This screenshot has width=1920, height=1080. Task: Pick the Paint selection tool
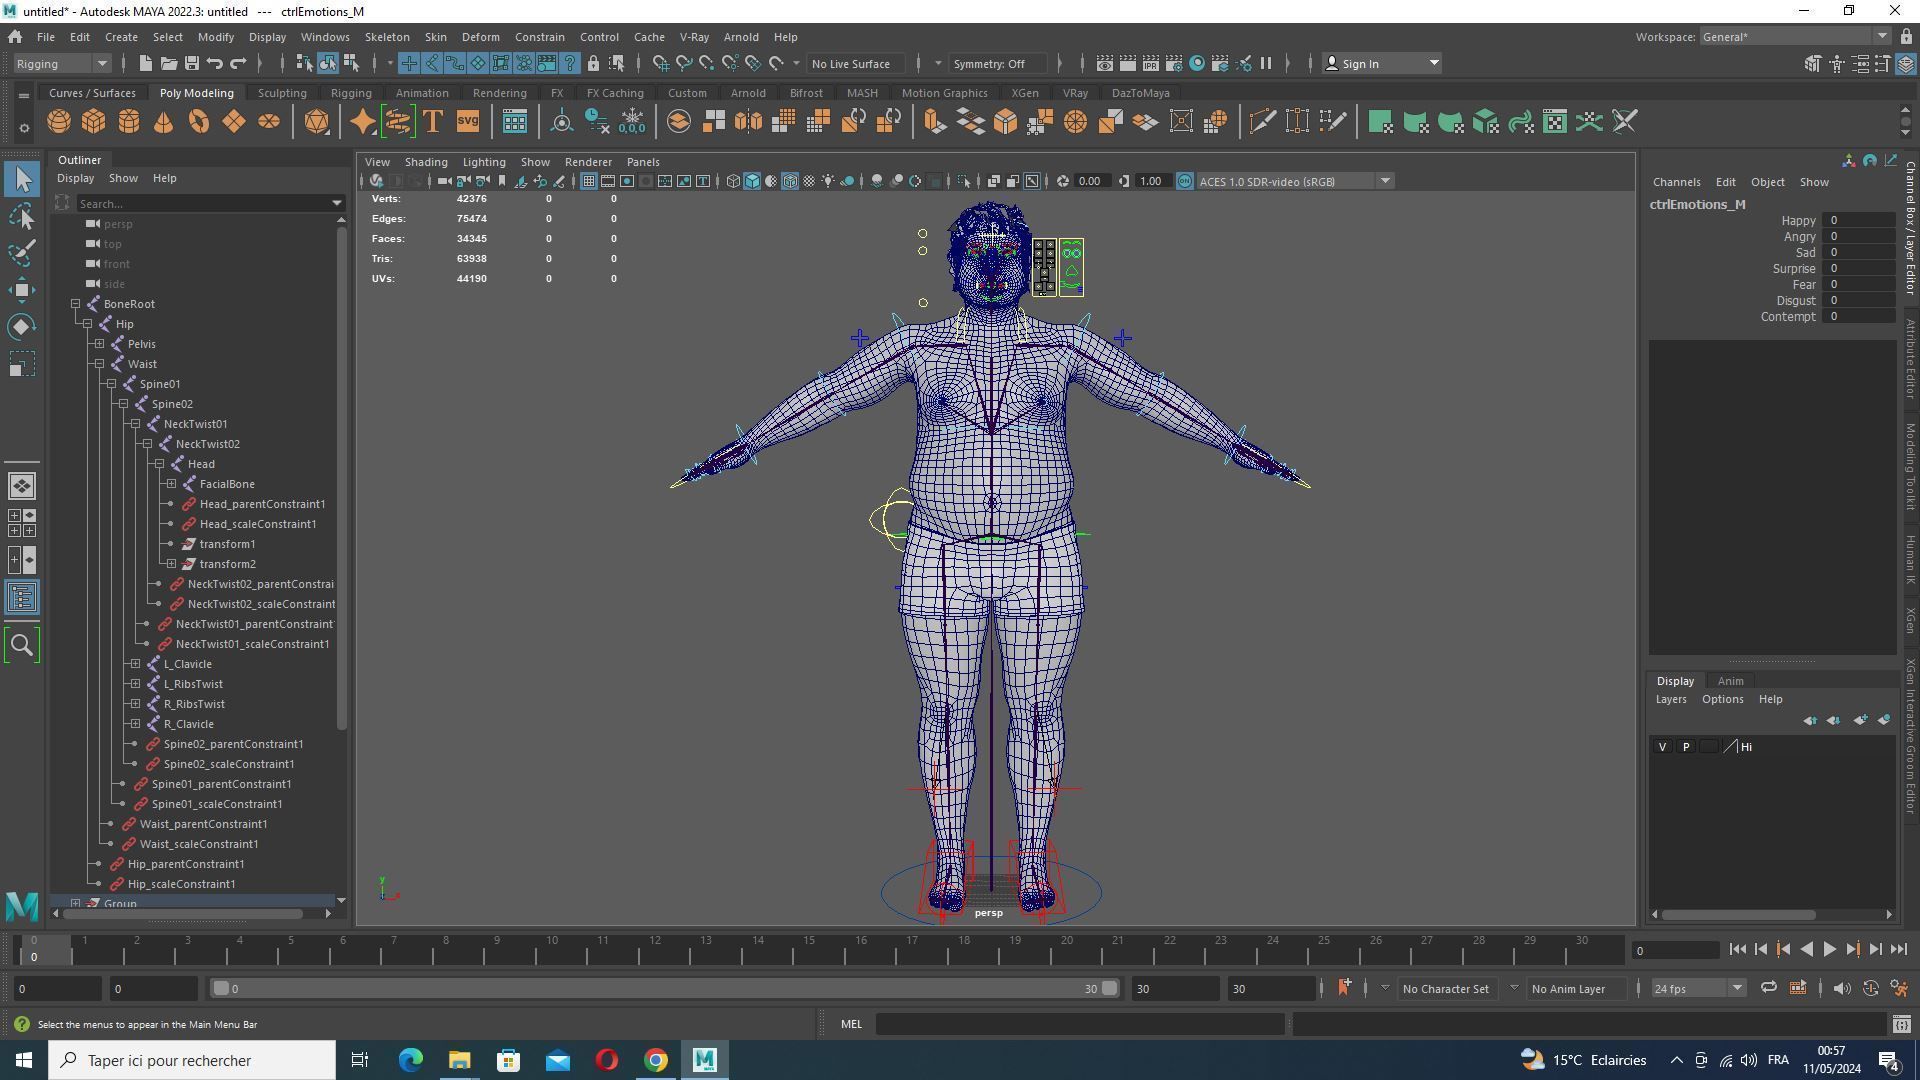click(x=22, y=253)
